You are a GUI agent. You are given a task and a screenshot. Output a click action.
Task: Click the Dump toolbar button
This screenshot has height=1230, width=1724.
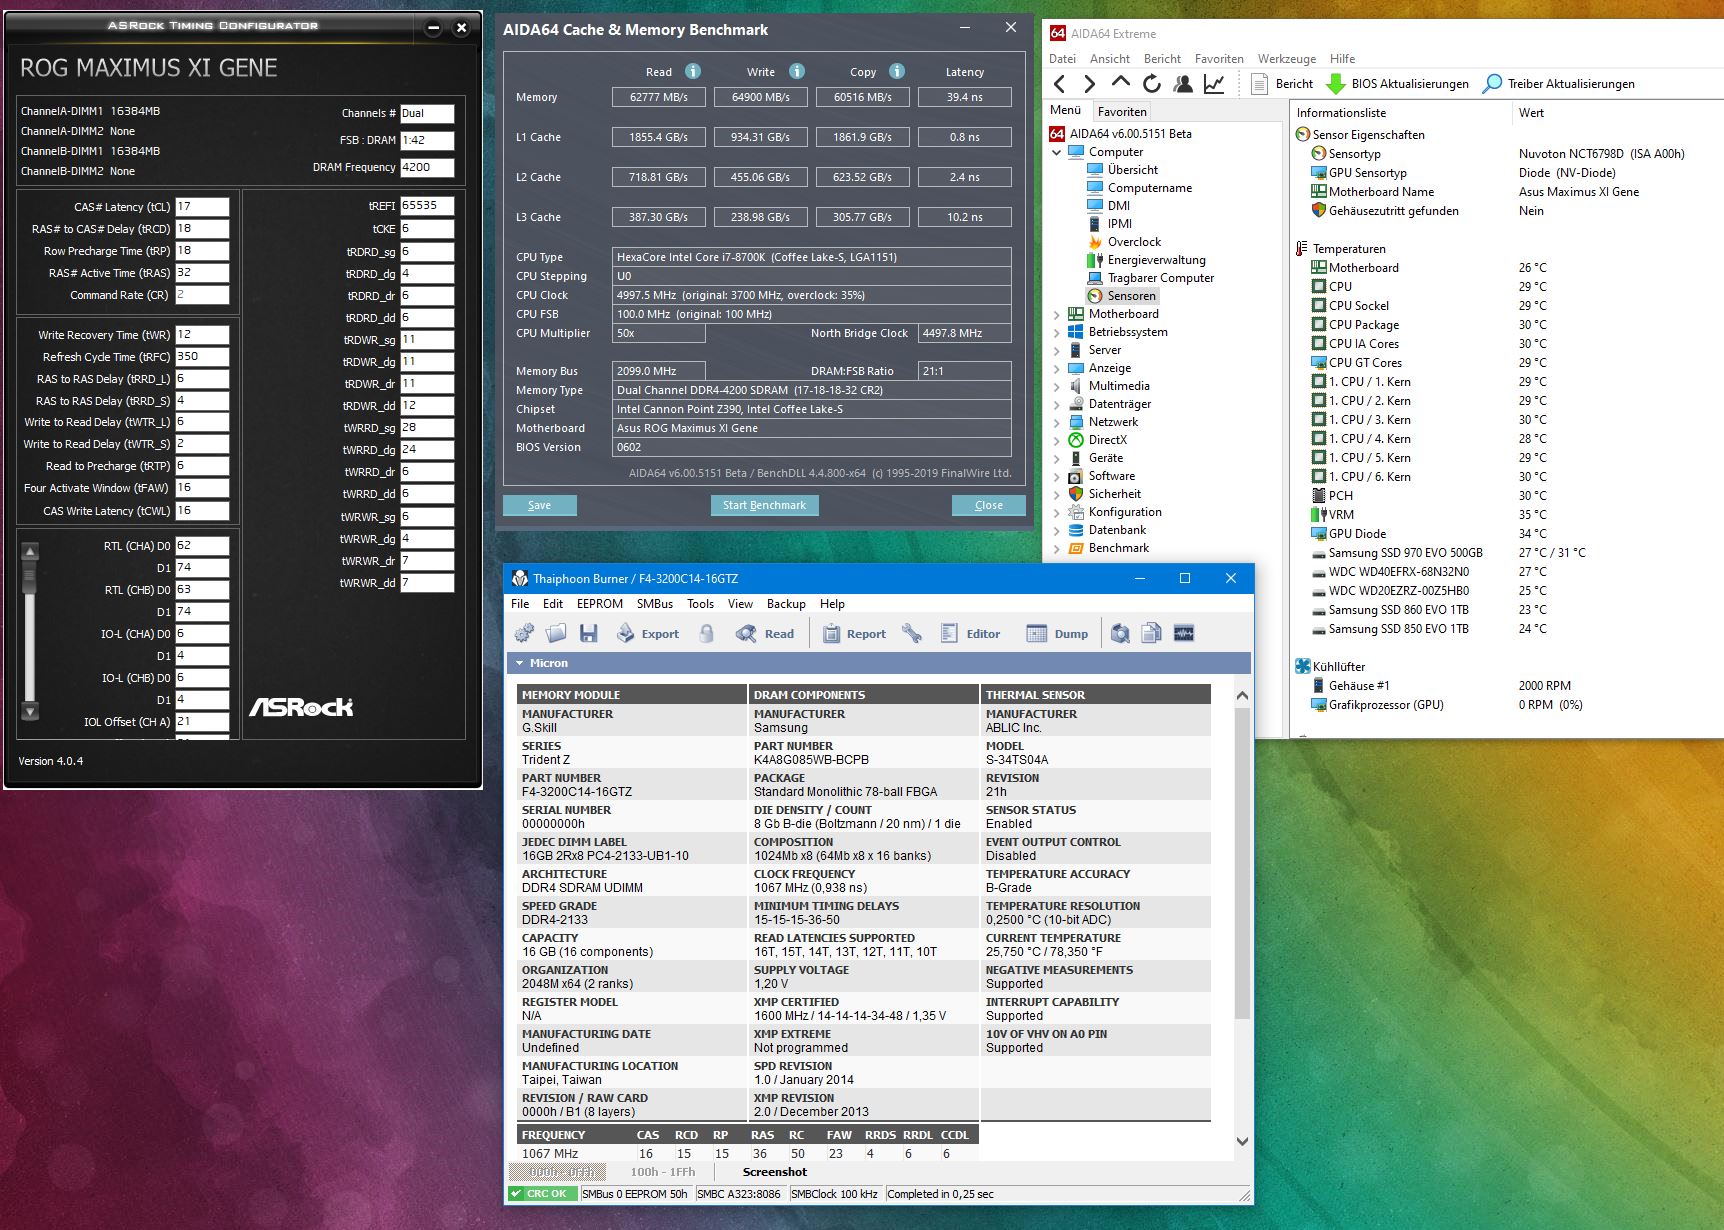click(1057, 633)
